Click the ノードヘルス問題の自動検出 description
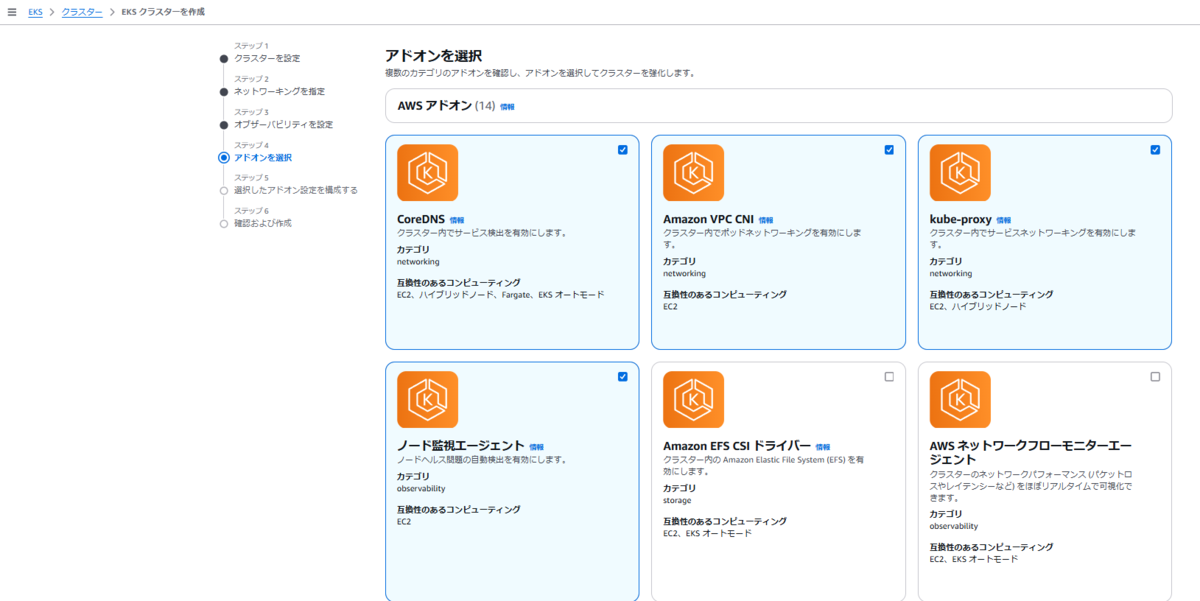The width and height of the screenshot is (1200, 601). point(482,460)
